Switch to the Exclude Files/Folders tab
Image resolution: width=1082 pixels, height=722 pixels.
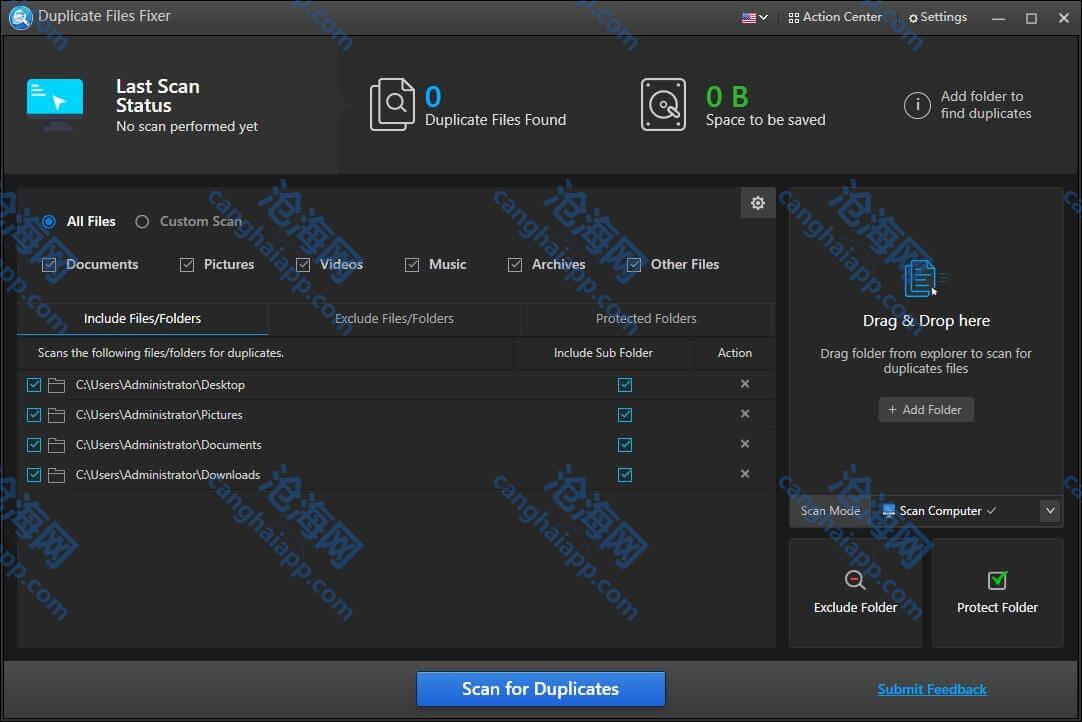point(394,319)
